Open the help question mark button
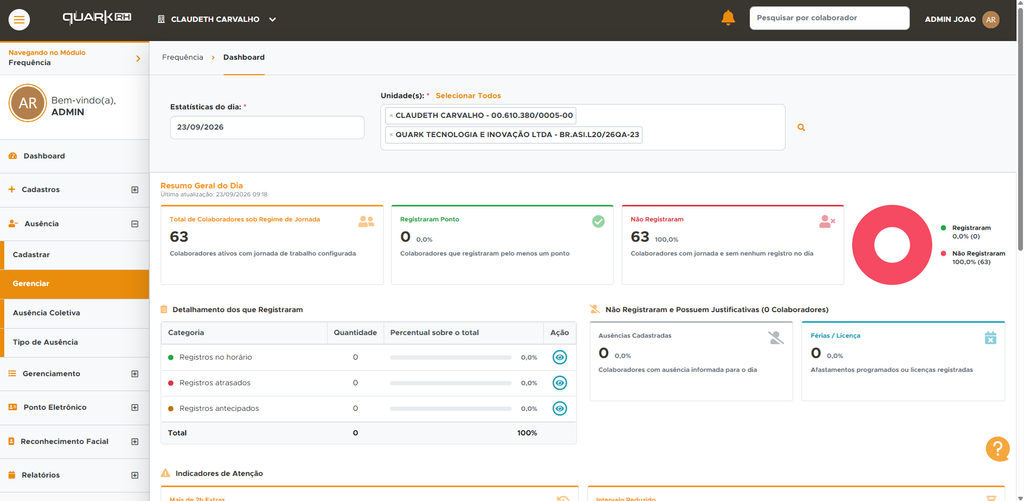 (x=997, y=449)
